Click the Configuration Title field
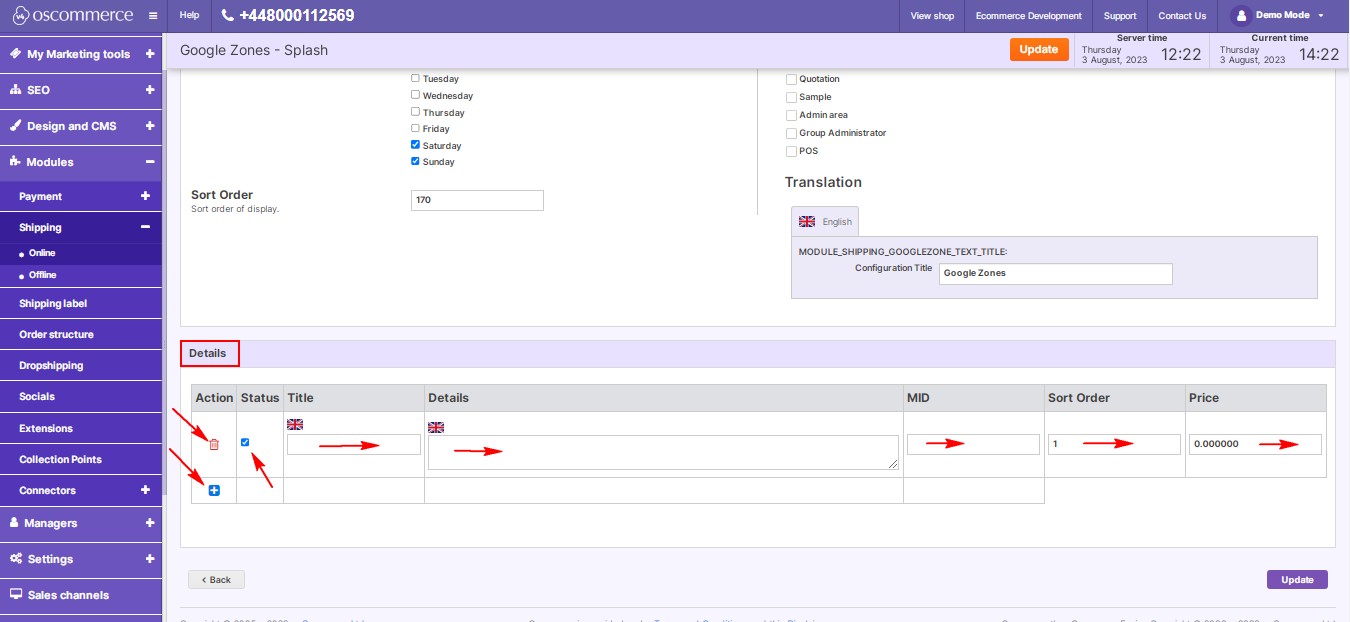 click(x=1055, y=273)
